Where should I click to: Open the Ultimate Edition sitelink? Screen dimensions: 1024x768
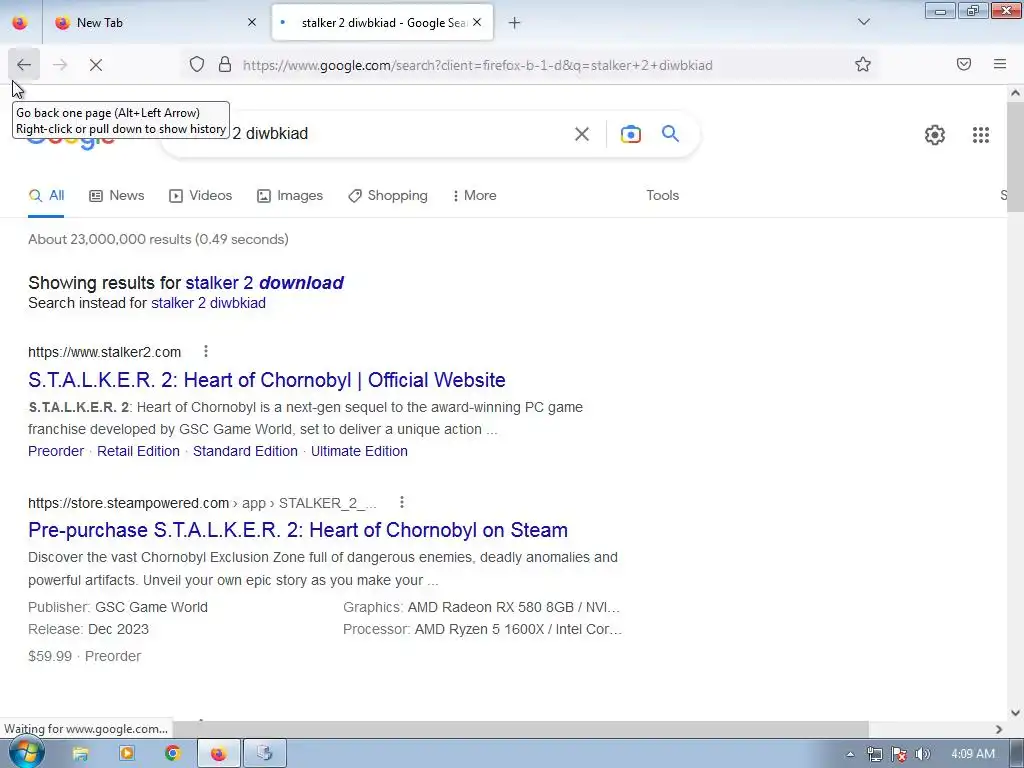click(359, 451)
